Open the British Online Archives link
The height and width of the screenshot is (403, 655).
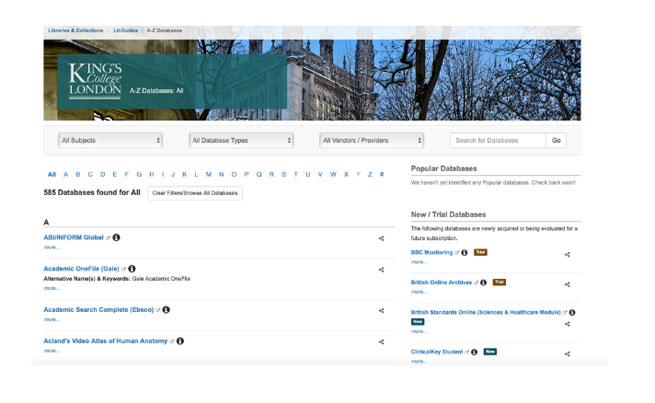[442, 282]
